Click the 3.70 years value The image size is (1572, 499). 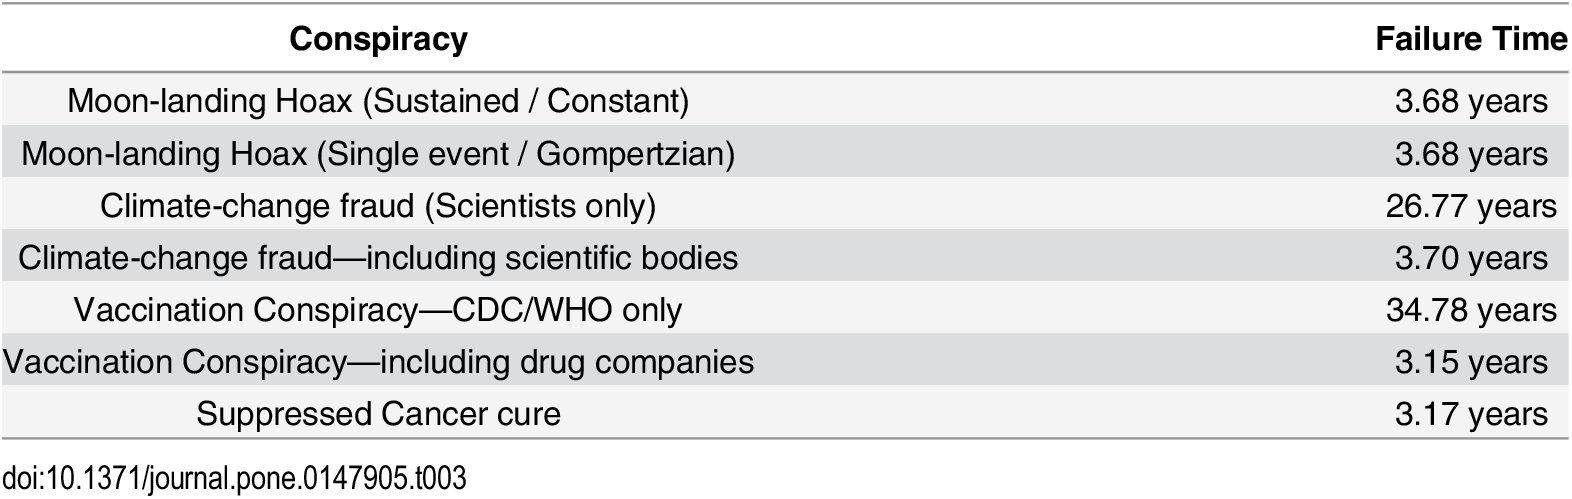1471,258
